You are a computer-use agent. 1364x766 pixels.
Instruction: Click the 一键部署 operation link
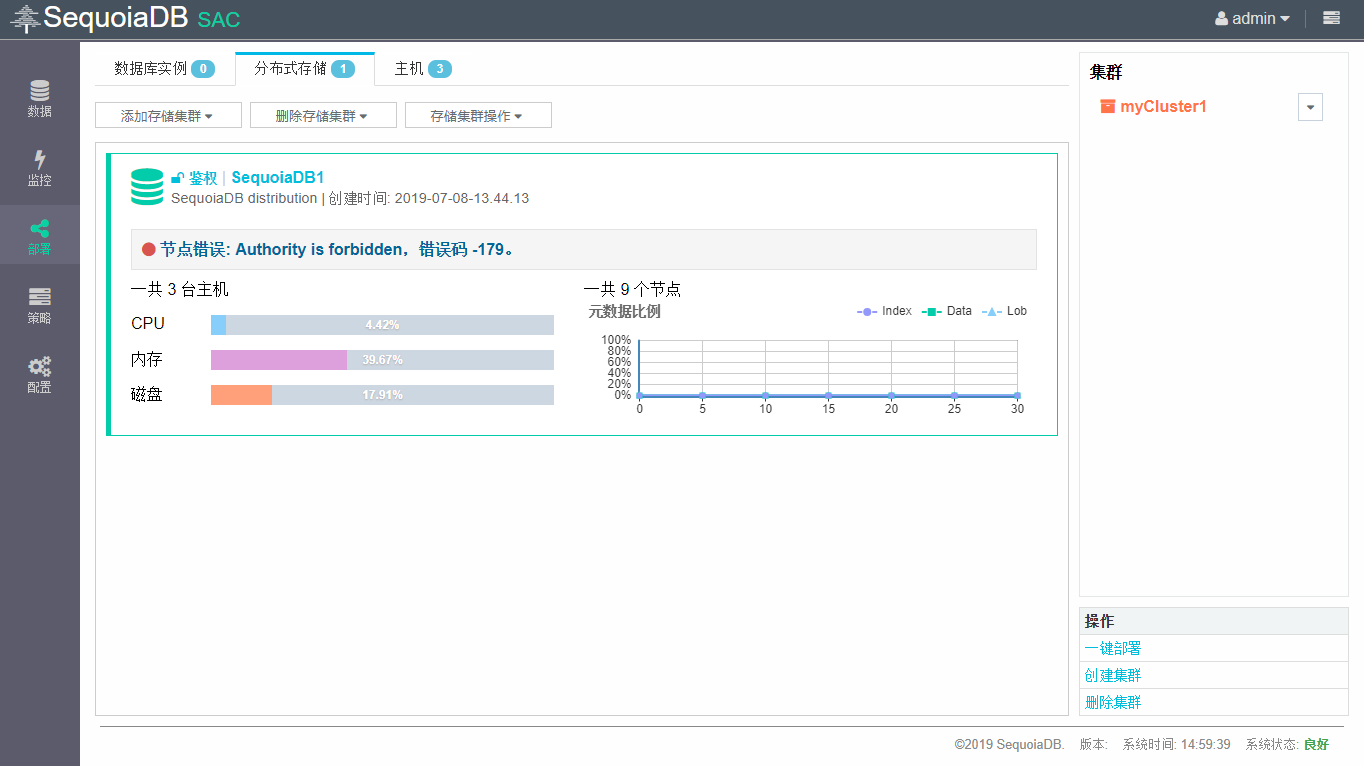click(1113, 648)
